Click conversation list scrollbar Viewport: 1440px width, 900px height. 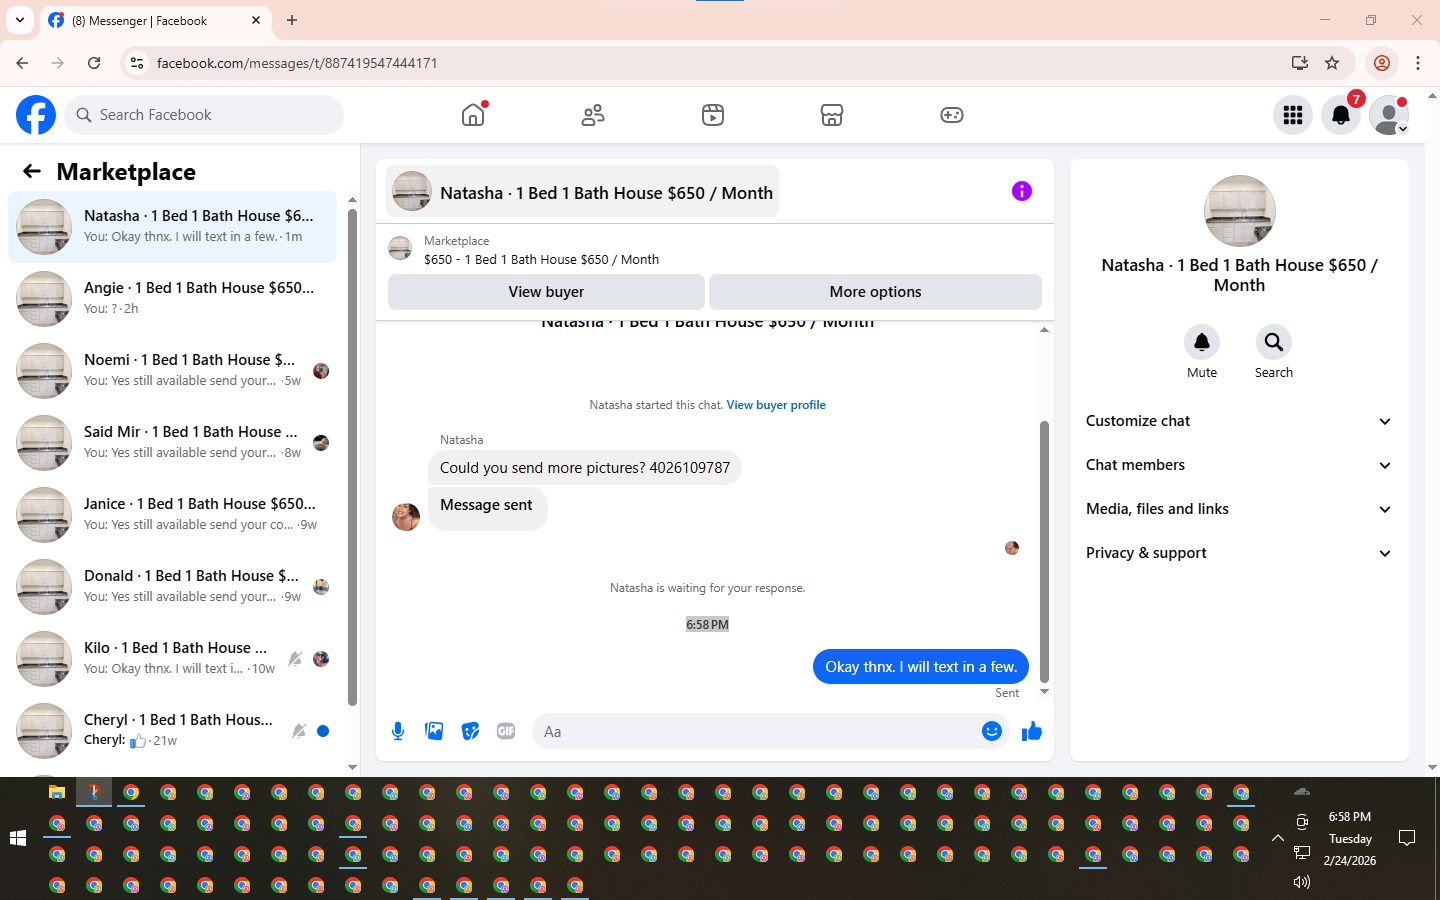(x=352, y=457)
